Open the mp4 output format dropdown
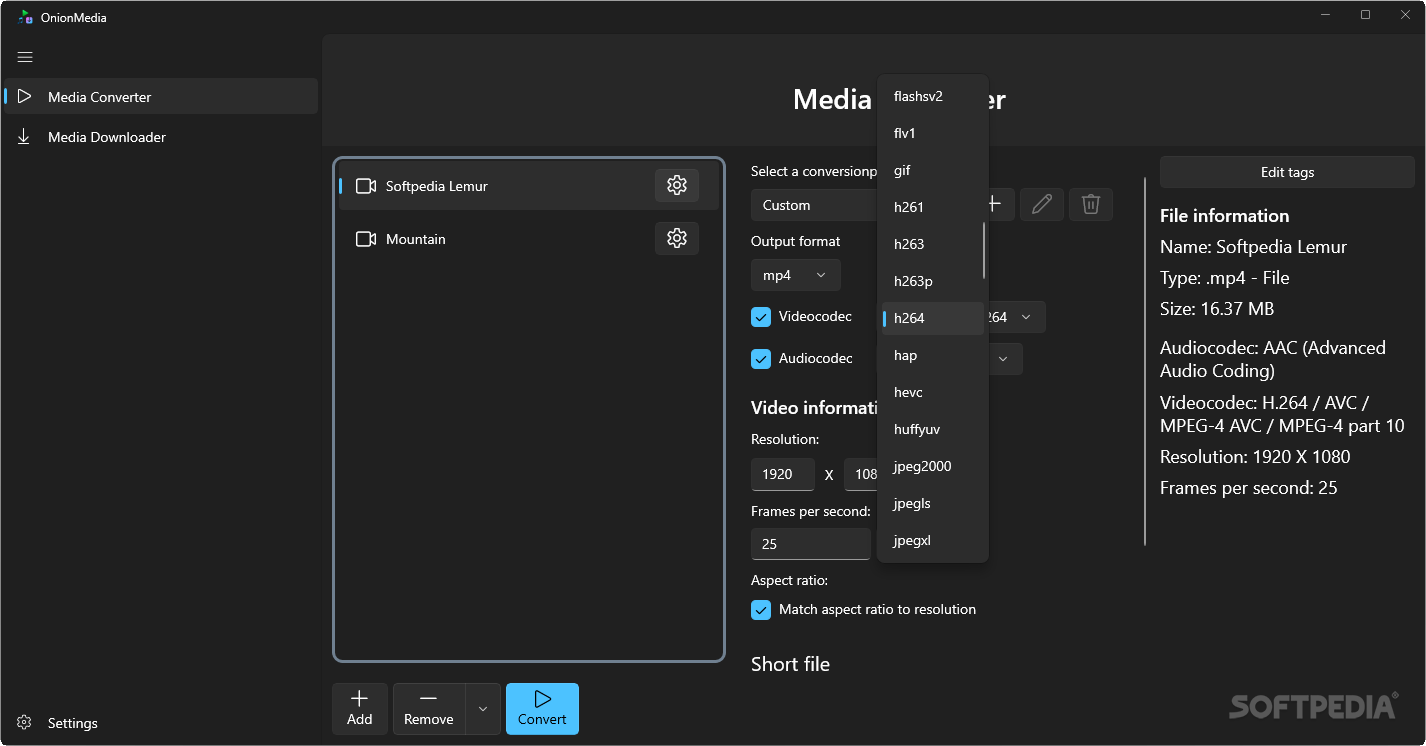Image resolution: width=1426 pixels, height=746 pixels. (x=795, y=275)
